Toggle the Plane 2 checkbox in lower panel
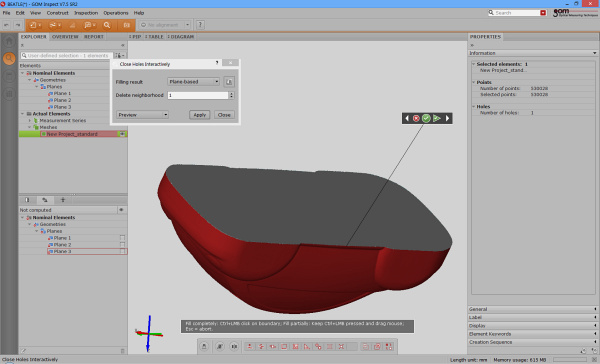Screen dimensions: 600x364 (x=122, y=245)
